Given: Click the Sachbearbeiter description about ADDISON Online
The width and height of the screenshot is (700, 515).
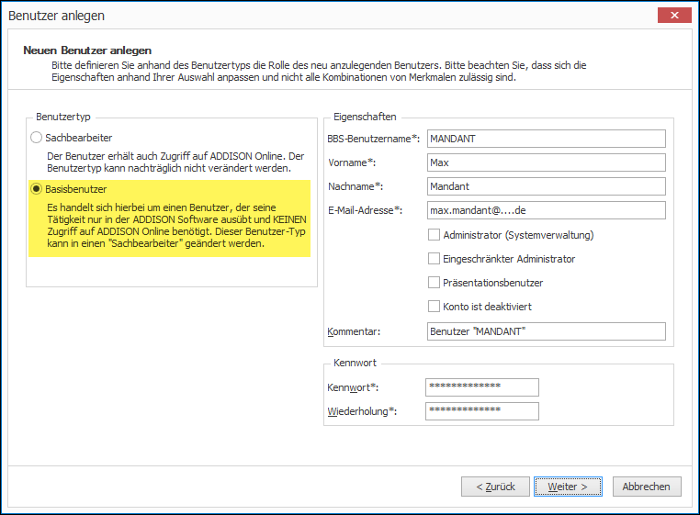Looking at the screenshot, I should click(175, 162).
